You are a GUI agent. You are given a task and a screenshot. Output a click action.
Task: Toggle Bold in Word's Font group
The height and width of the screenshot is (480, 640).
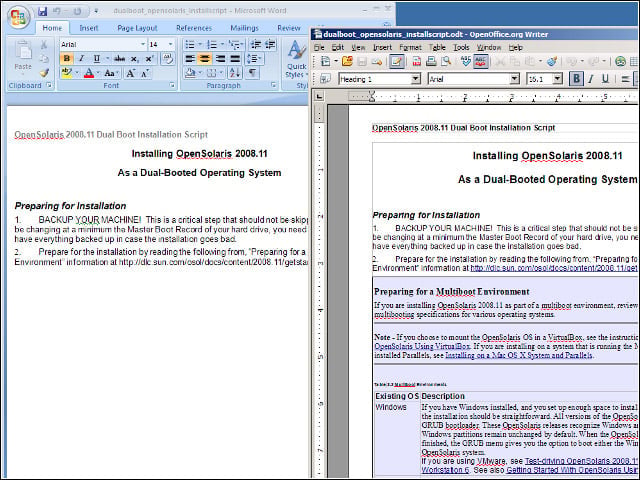67,59
